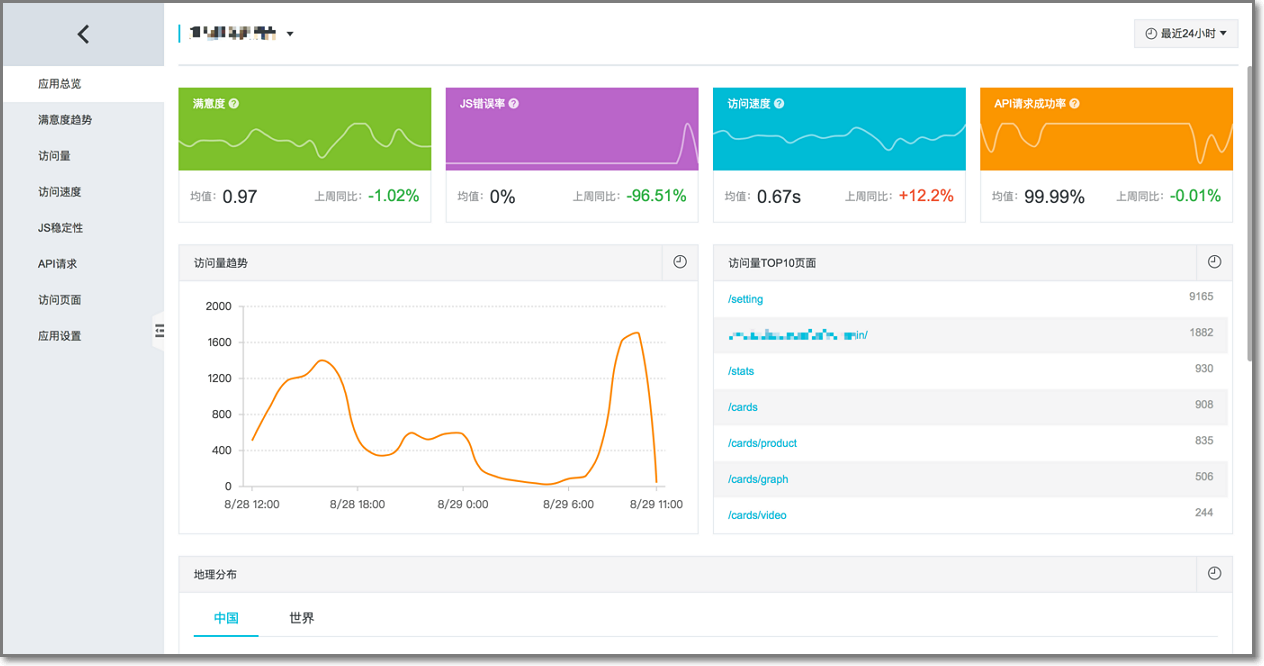The height and width of the screenshot is (666, 1264).
Task: Open 应用设置 in the sidebar
Action: (82, 336)
